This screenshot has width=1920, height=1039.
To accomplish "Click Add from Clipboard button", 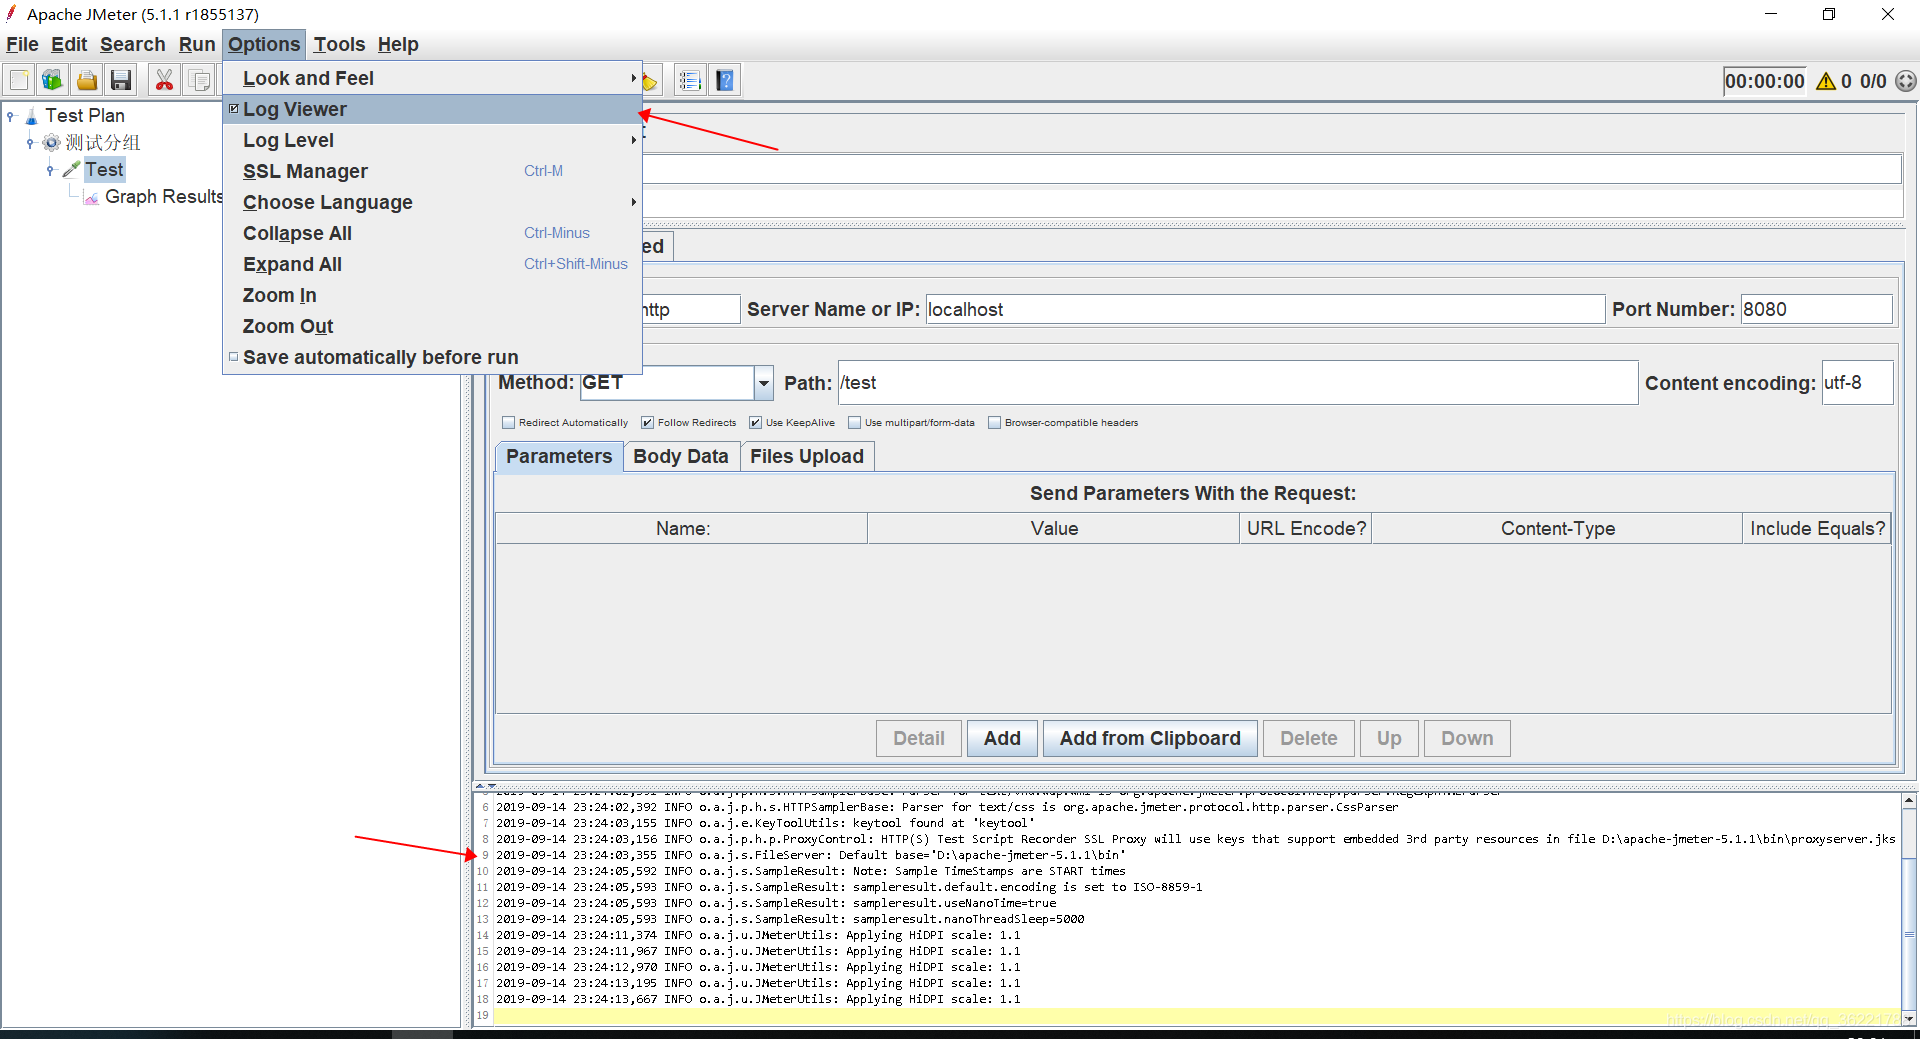I will 1150,738.
